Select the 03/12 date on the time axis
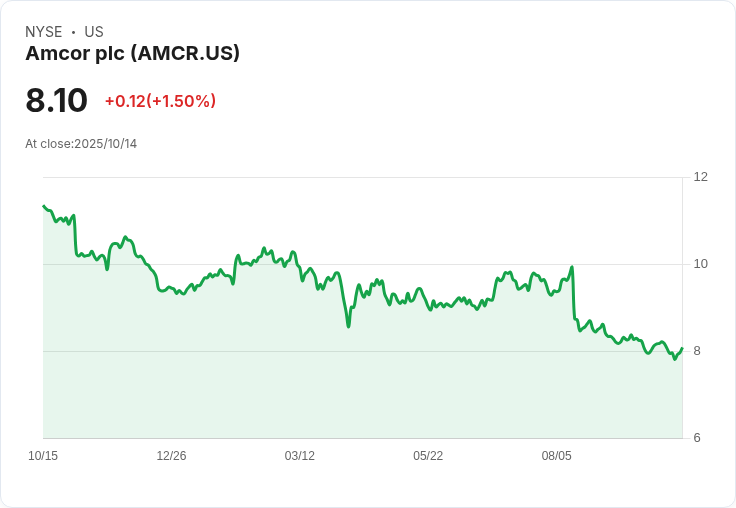The height and width of the screenshot is (508, 736). (x=299, y=456)
